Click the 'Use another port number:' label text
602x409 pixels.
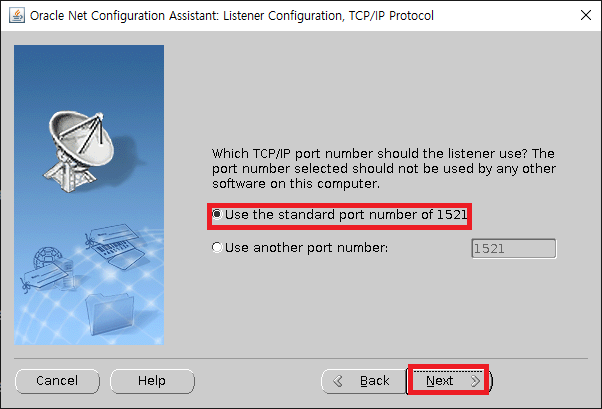tap(306, 248)
